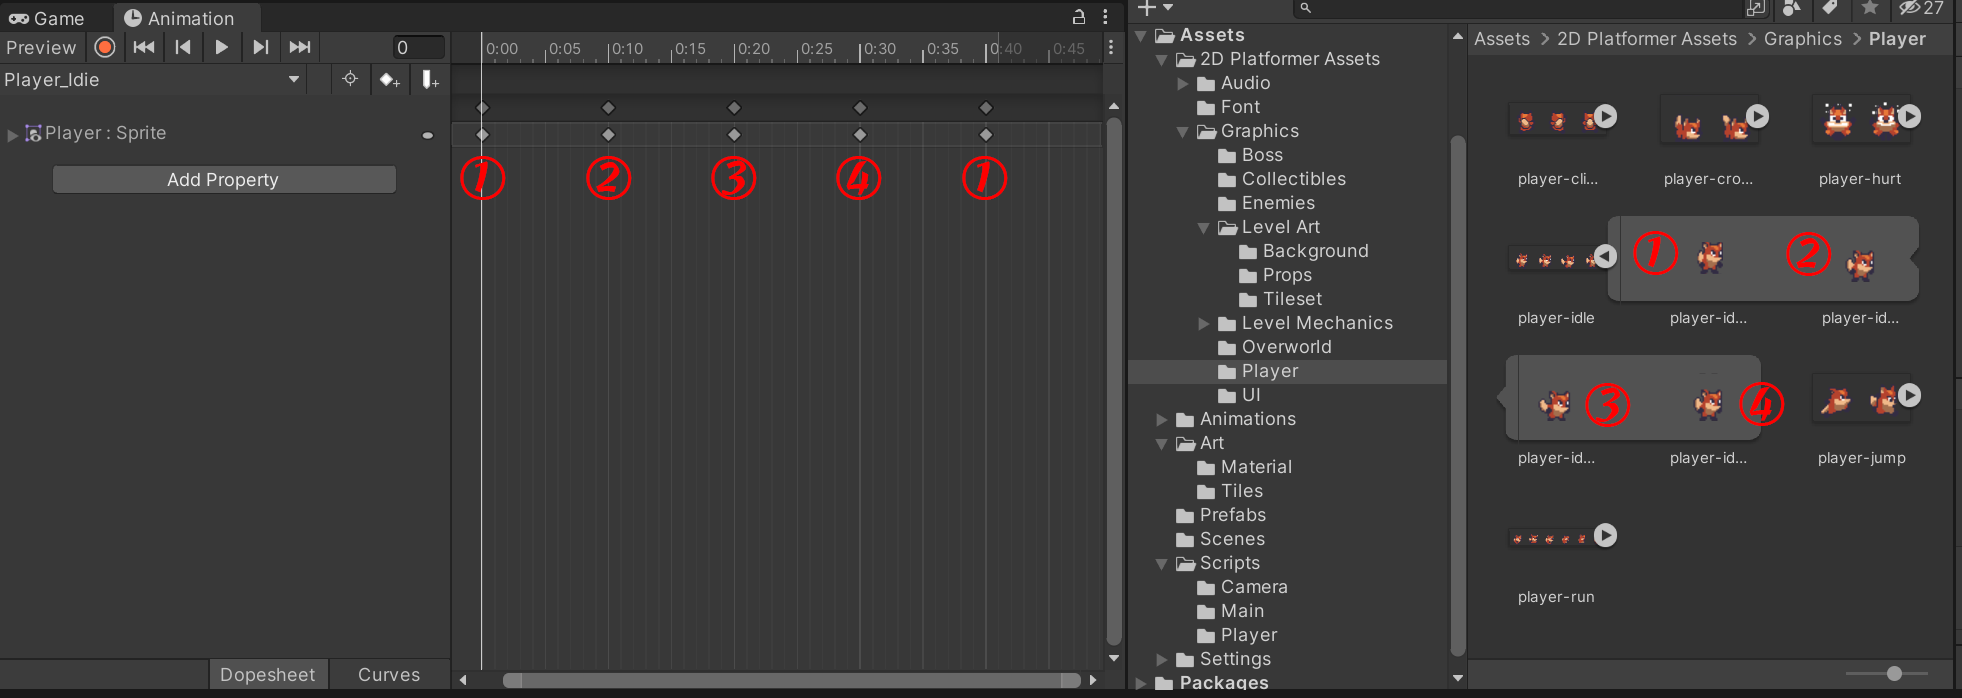Click Graphics in the breadcrumb path
Viewport: 1962px width, 698px height.
tap(1802, 39)
